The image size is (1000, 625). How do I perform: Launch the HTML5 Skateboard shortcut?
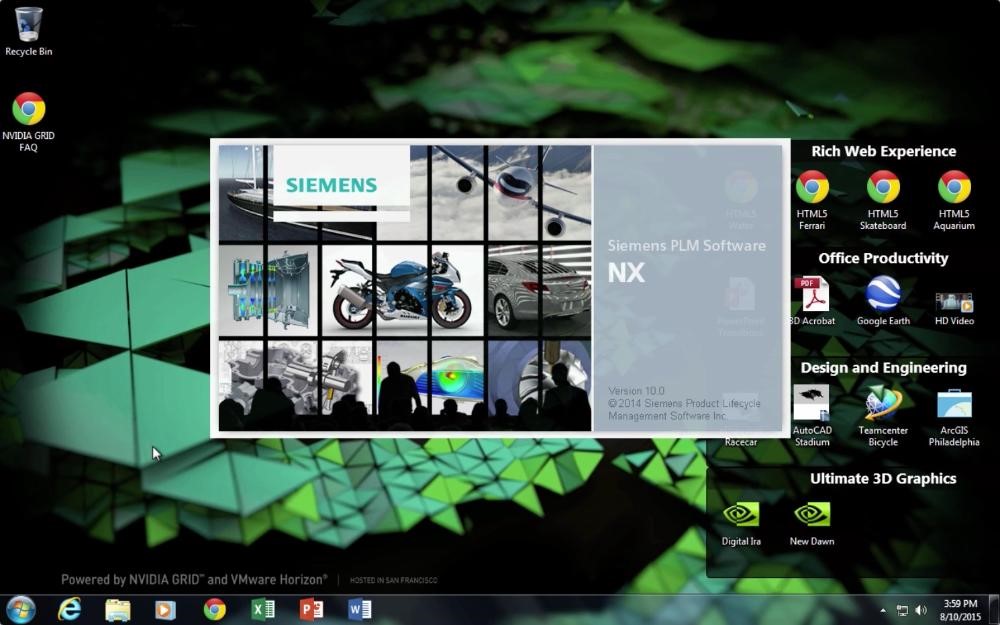click(x=883, y=200)
